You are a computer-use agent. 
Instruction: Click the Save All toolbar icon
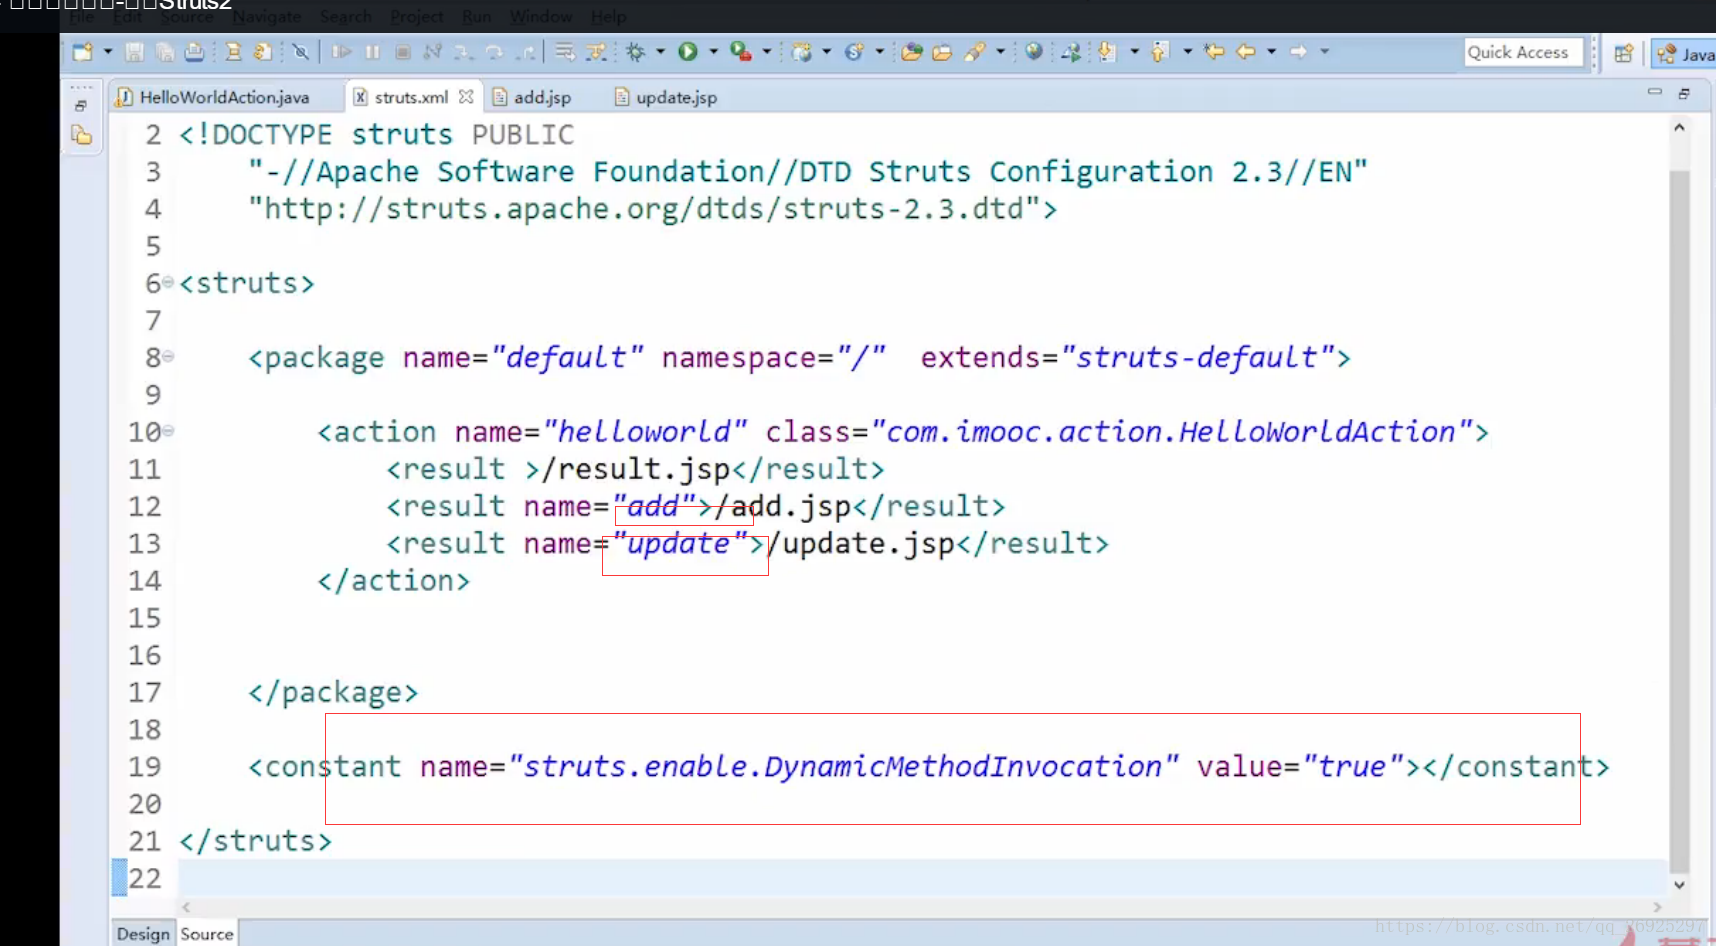(164, 51)
